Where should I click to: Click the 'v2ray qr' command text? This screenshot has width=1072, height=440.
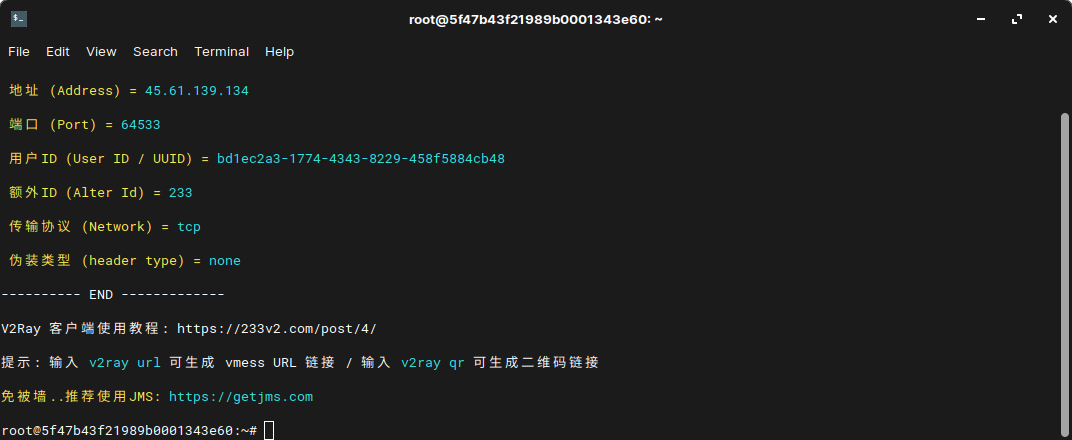tap(433, 363)
